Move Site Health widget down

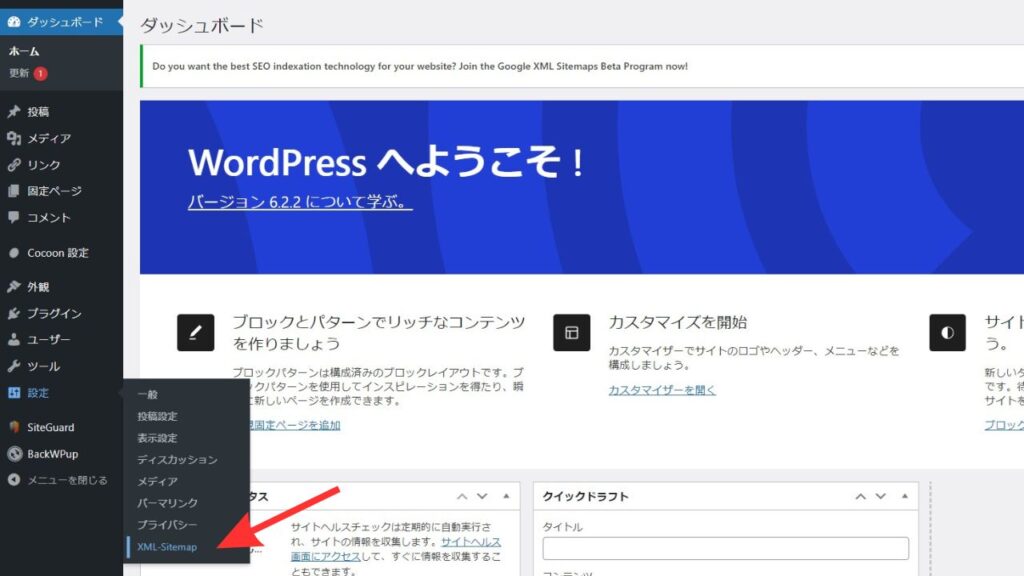(482, 496)
